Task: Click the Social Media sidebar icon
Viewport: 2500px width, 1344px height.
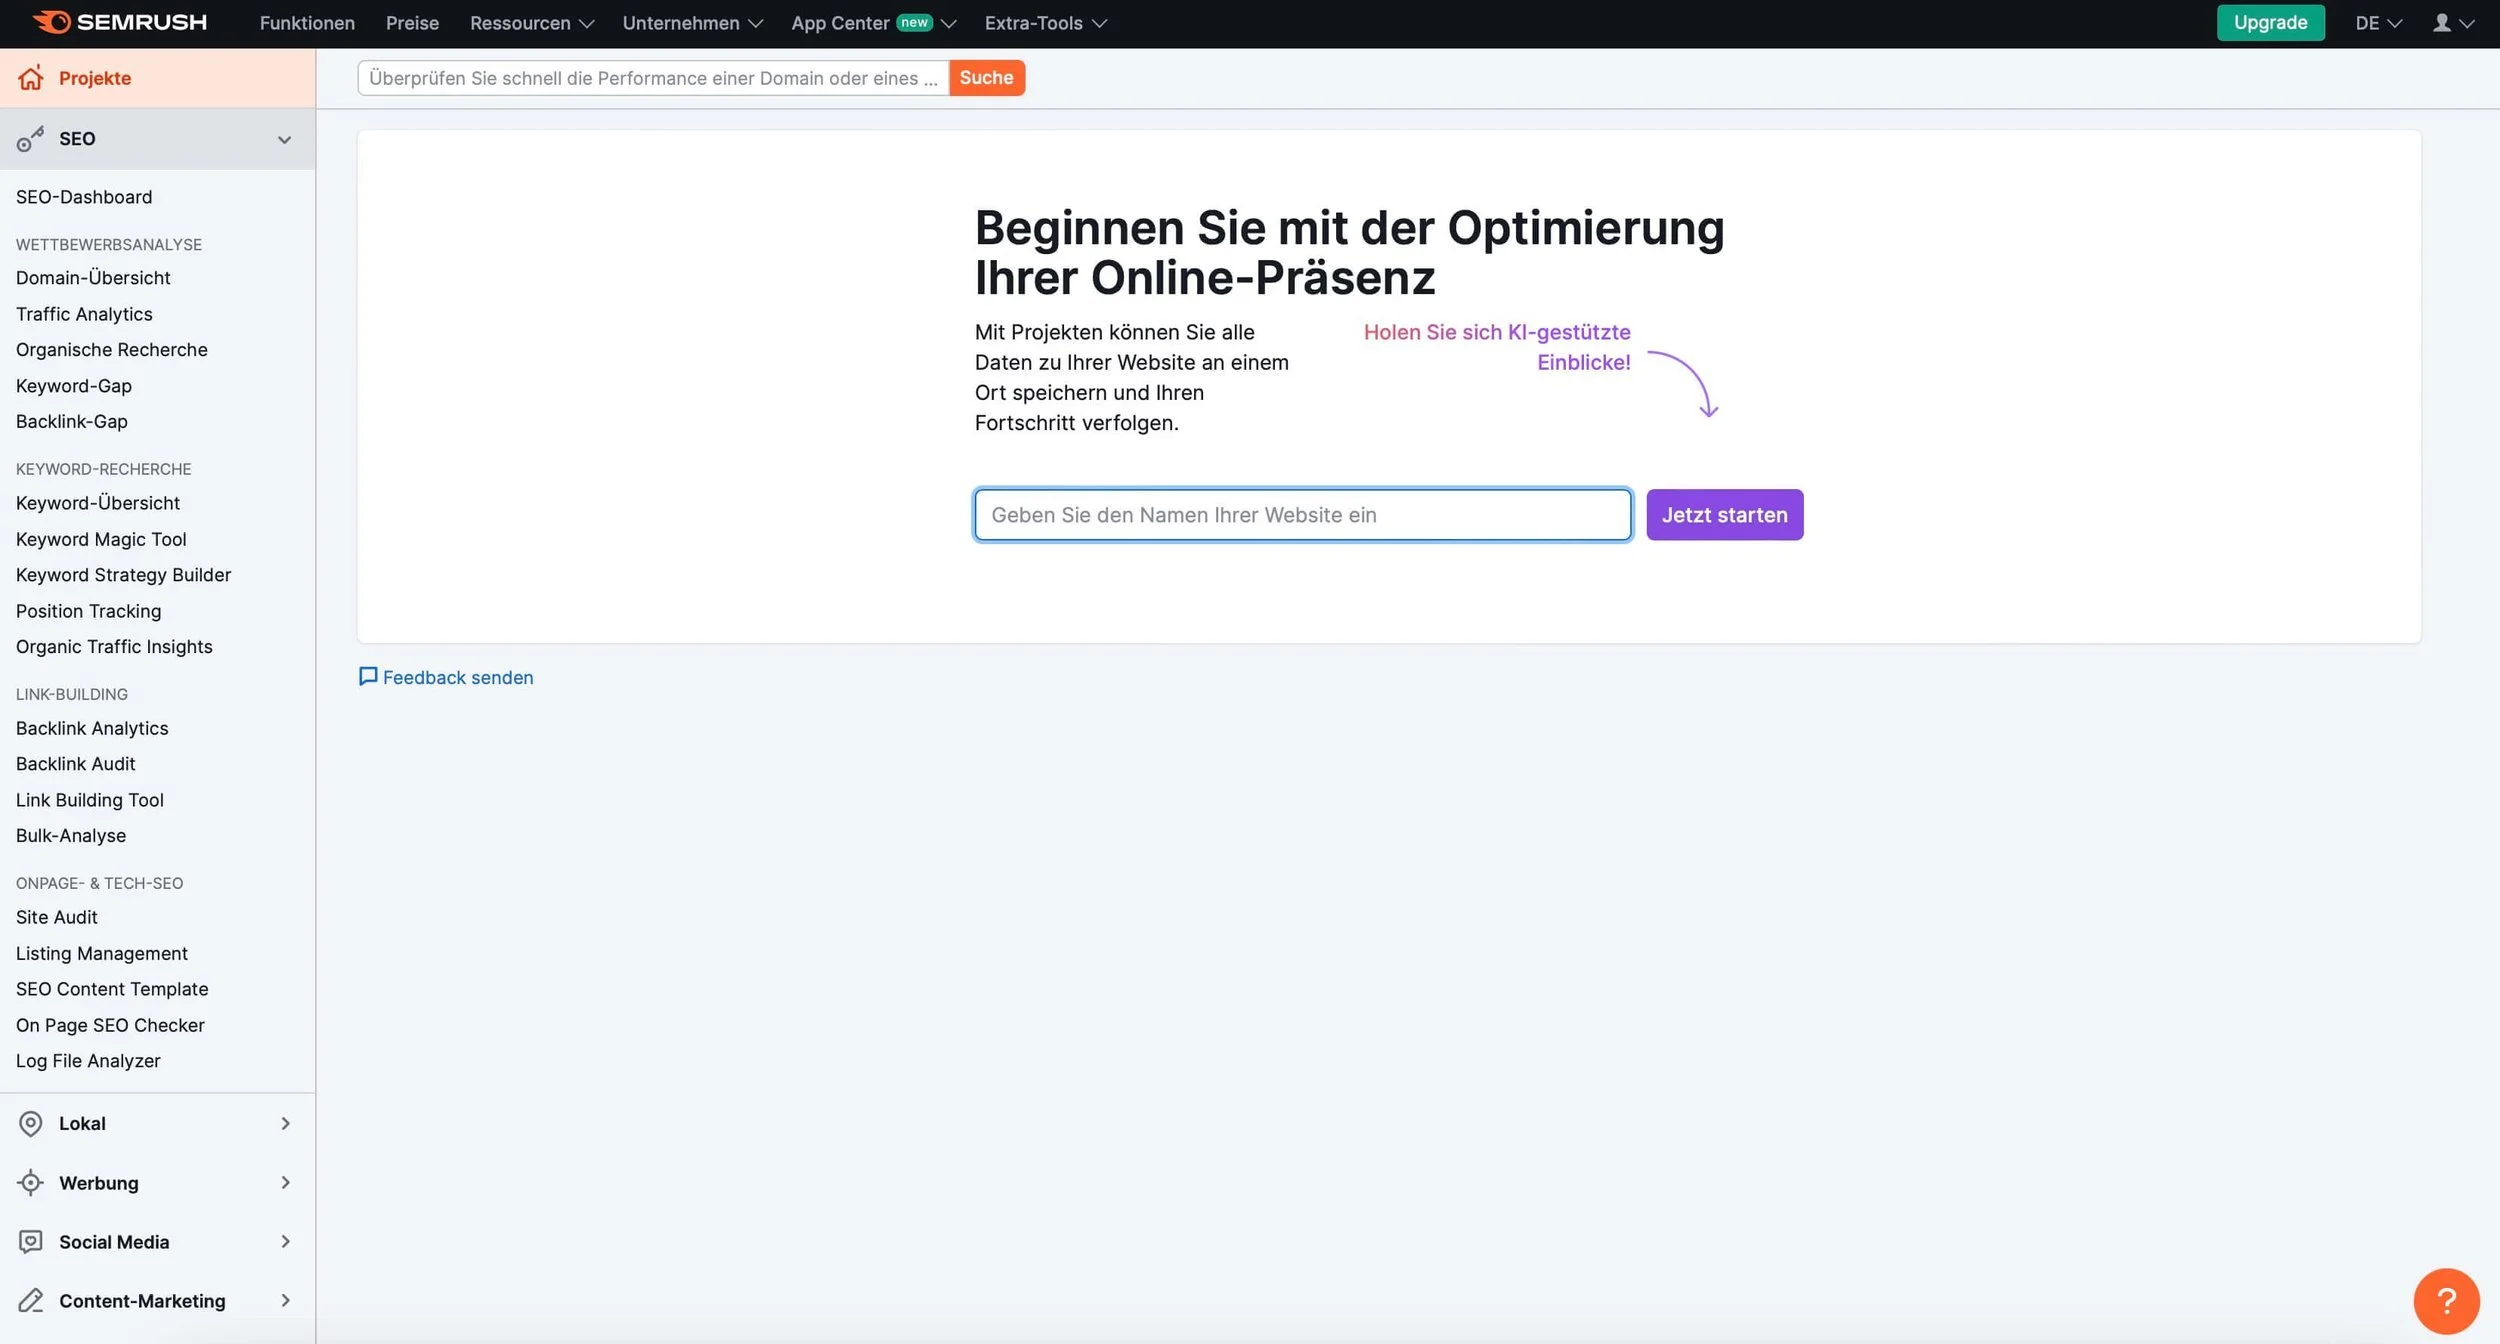Action: point(31,1242)
